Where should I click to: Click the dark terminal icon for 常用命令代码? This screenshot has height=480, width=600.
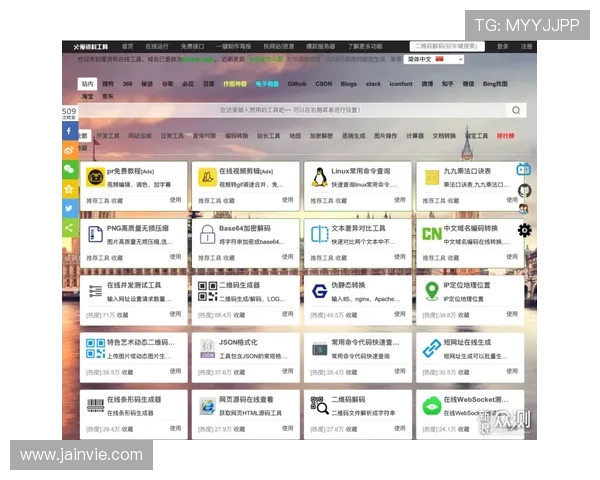point(320,349)
